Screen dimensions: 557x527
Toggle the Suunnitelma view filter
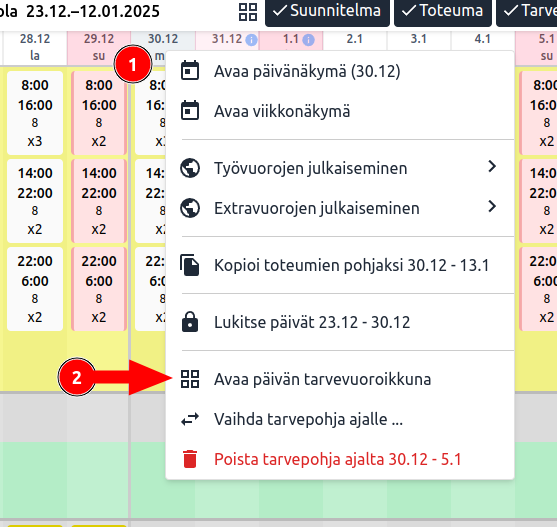pos(327,11)
